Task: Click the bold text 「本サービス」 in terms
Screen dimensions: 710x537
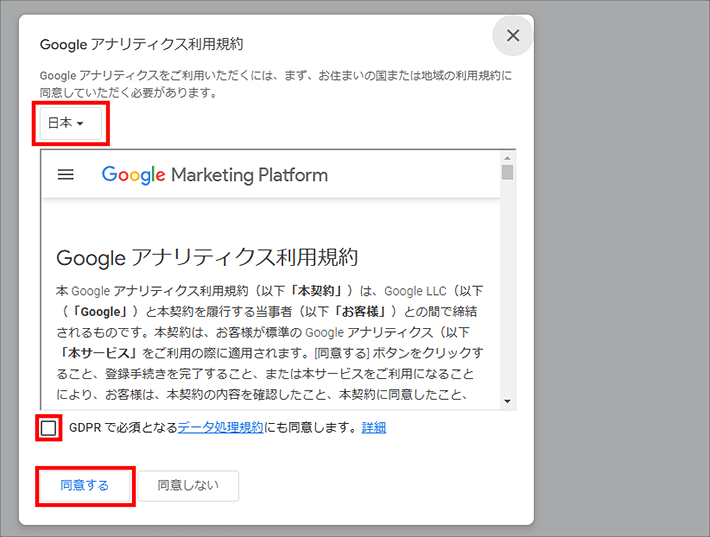Action: click(98, 353)
